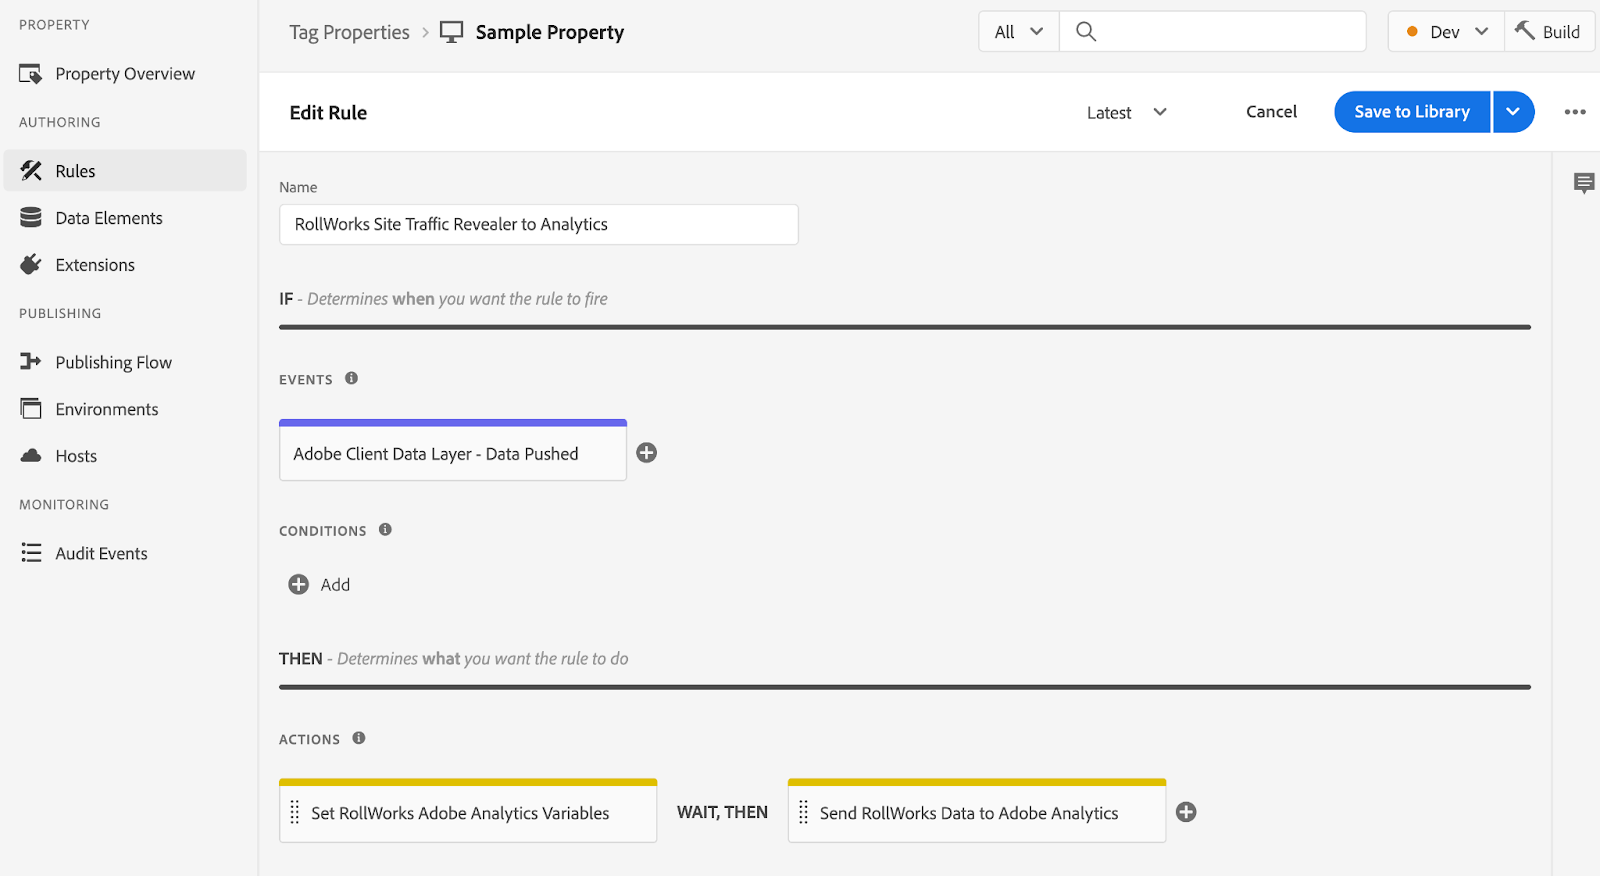The image size is (1600, 876).
Task: Open the Latest revision dropdown
Action: pos(1127,113)
